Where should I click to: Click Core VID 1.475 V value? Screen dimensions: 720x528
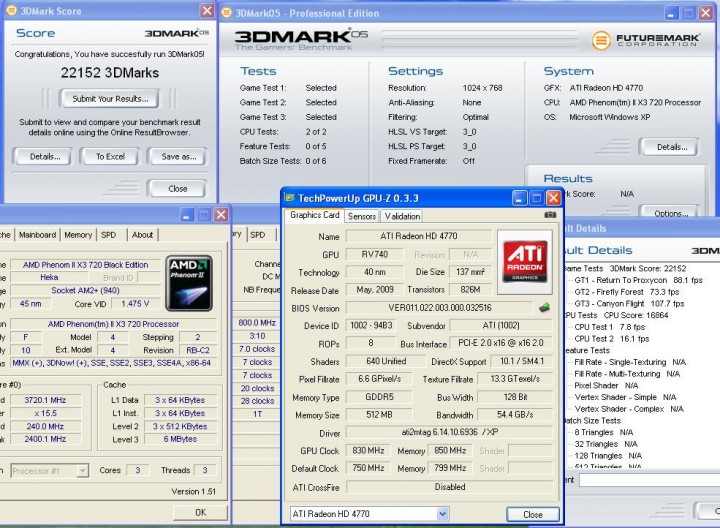[x=135, y=304]
